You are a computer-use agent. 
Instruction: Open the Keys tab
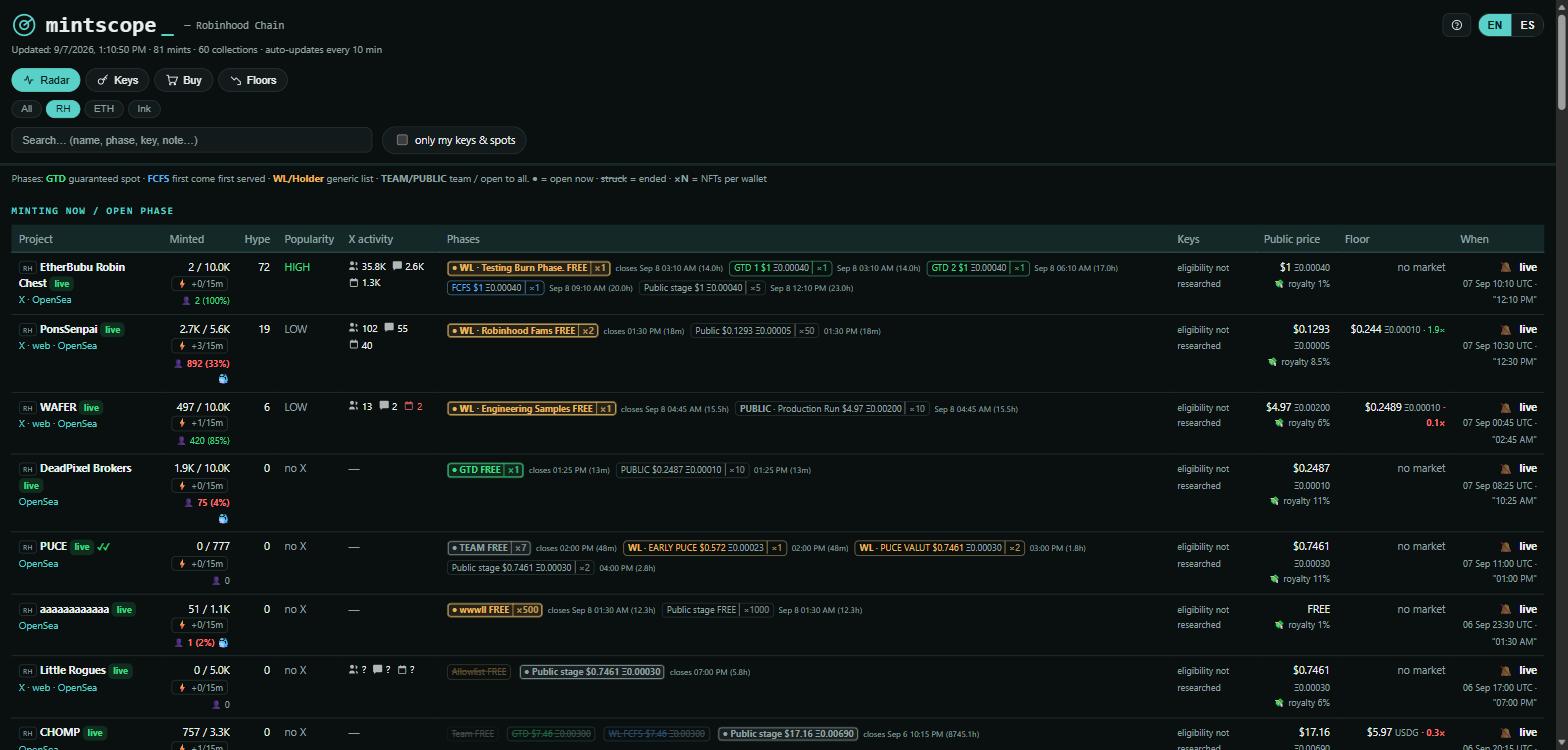pos(117,80)
